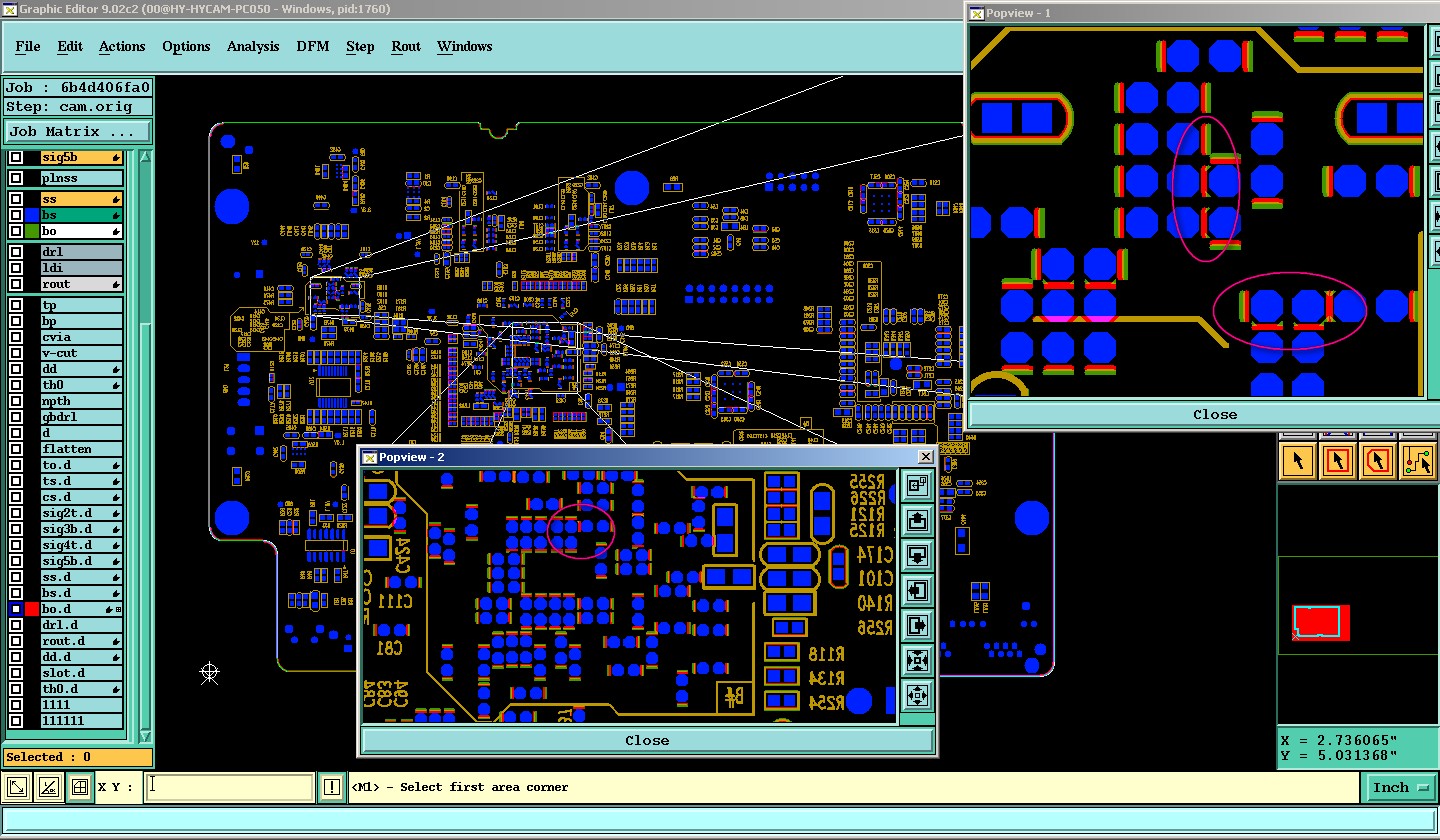Click the Job Matrix button
Viewport: 1440px width, 840px height.
pyautogui.click(x=78, y=132)
